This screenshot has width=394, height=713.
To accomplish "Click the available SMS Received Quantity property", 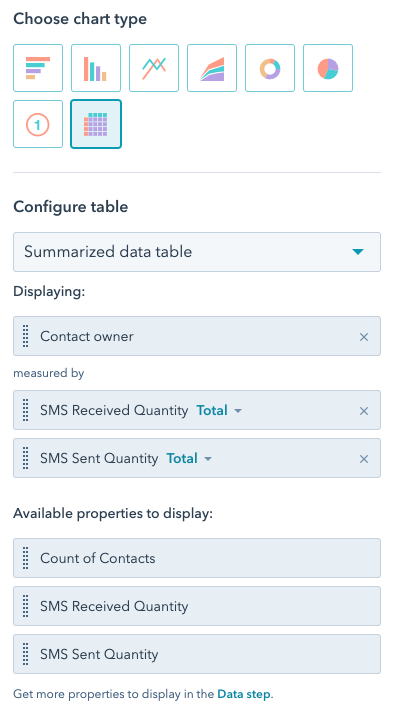I will (x=197, y=606).
